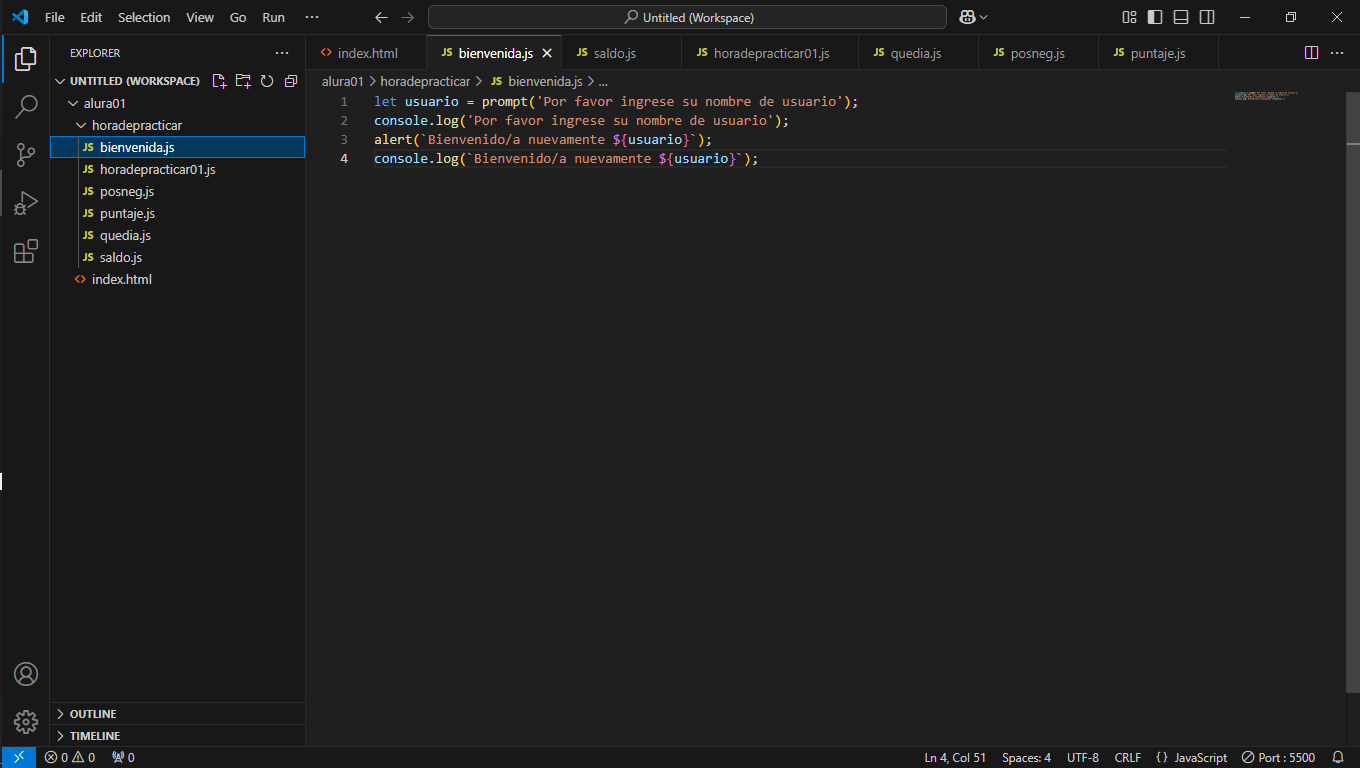1360x768 pixels.
Task: Open the Customize Layout icon
Action: coord(1130,17)
